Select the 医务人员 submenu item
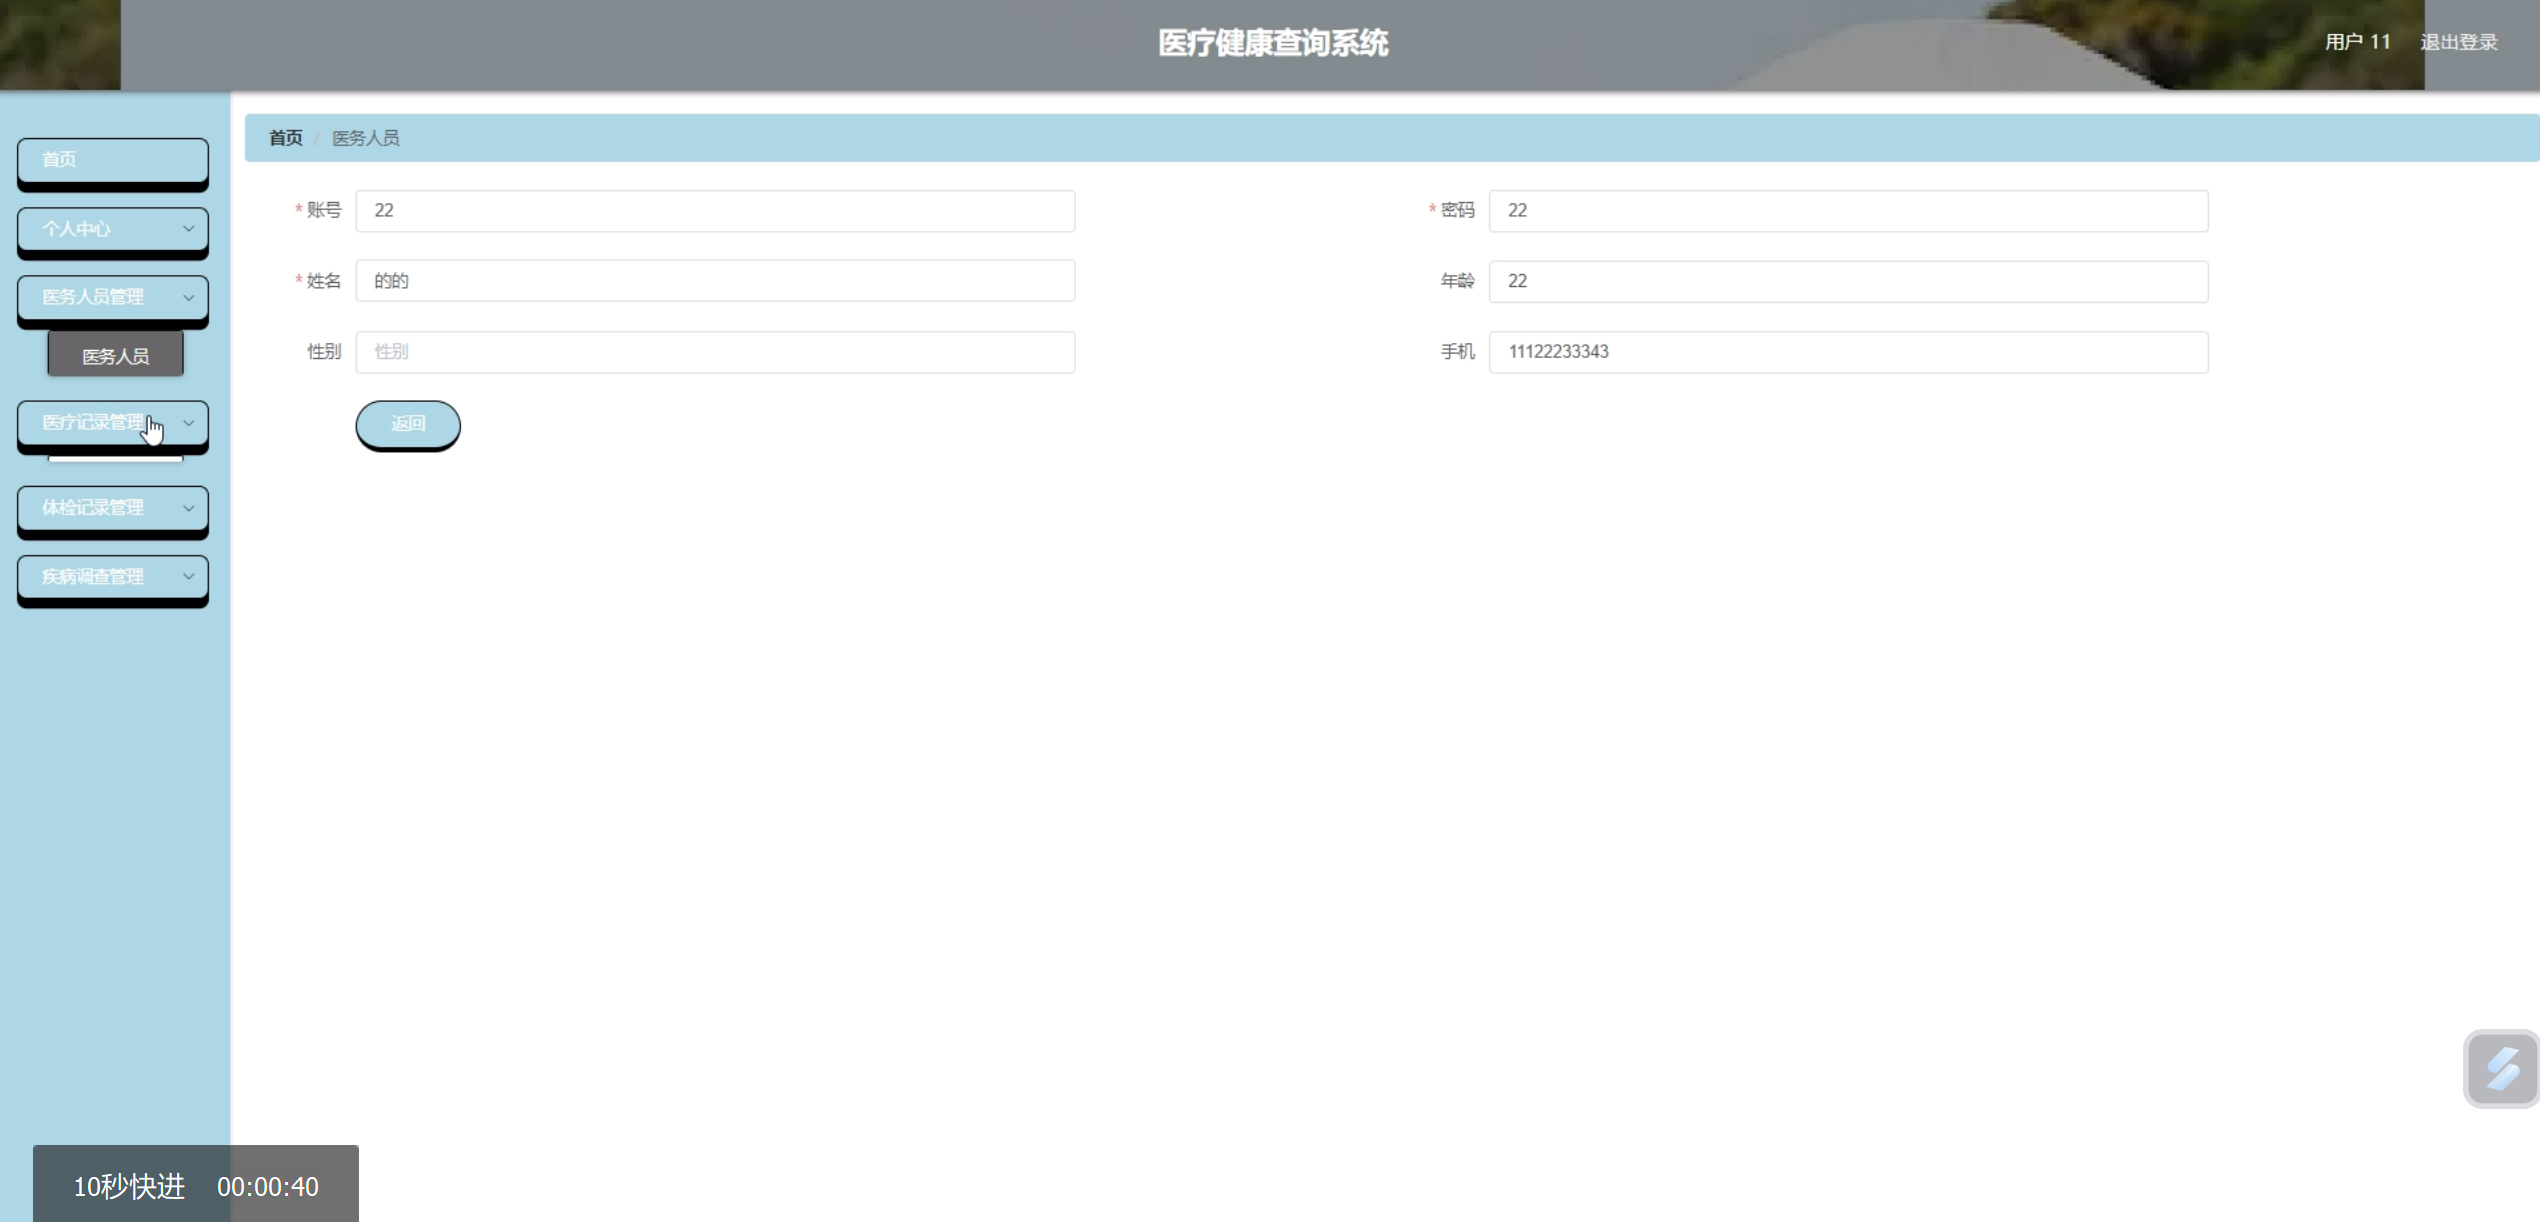 pos(115,356)
